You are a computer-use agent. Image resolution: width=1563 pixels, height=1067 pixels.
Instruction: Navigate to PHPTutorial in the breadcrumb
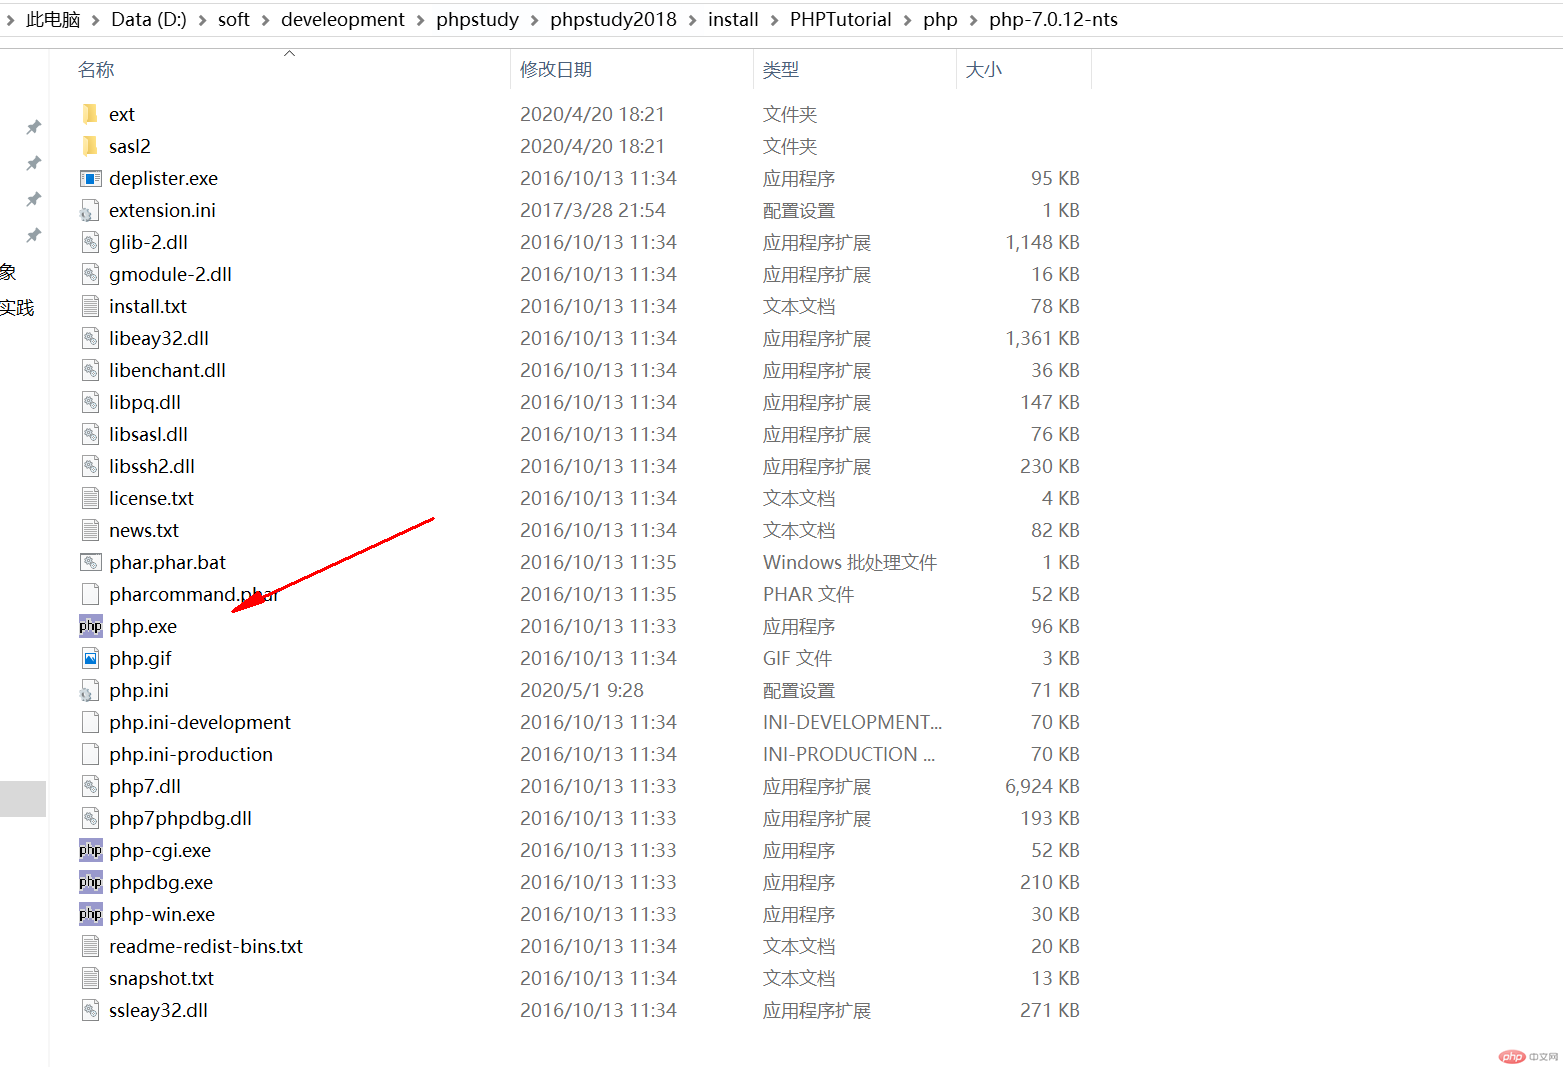(841, 20)
